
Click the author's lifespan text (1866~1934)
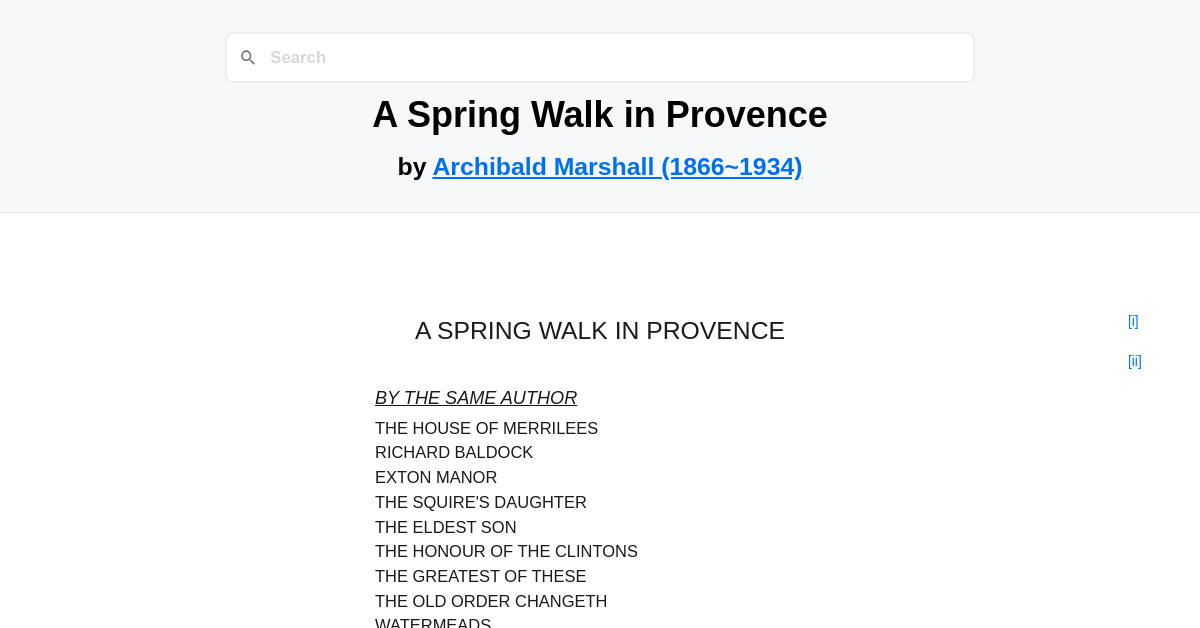coord(734,166)
